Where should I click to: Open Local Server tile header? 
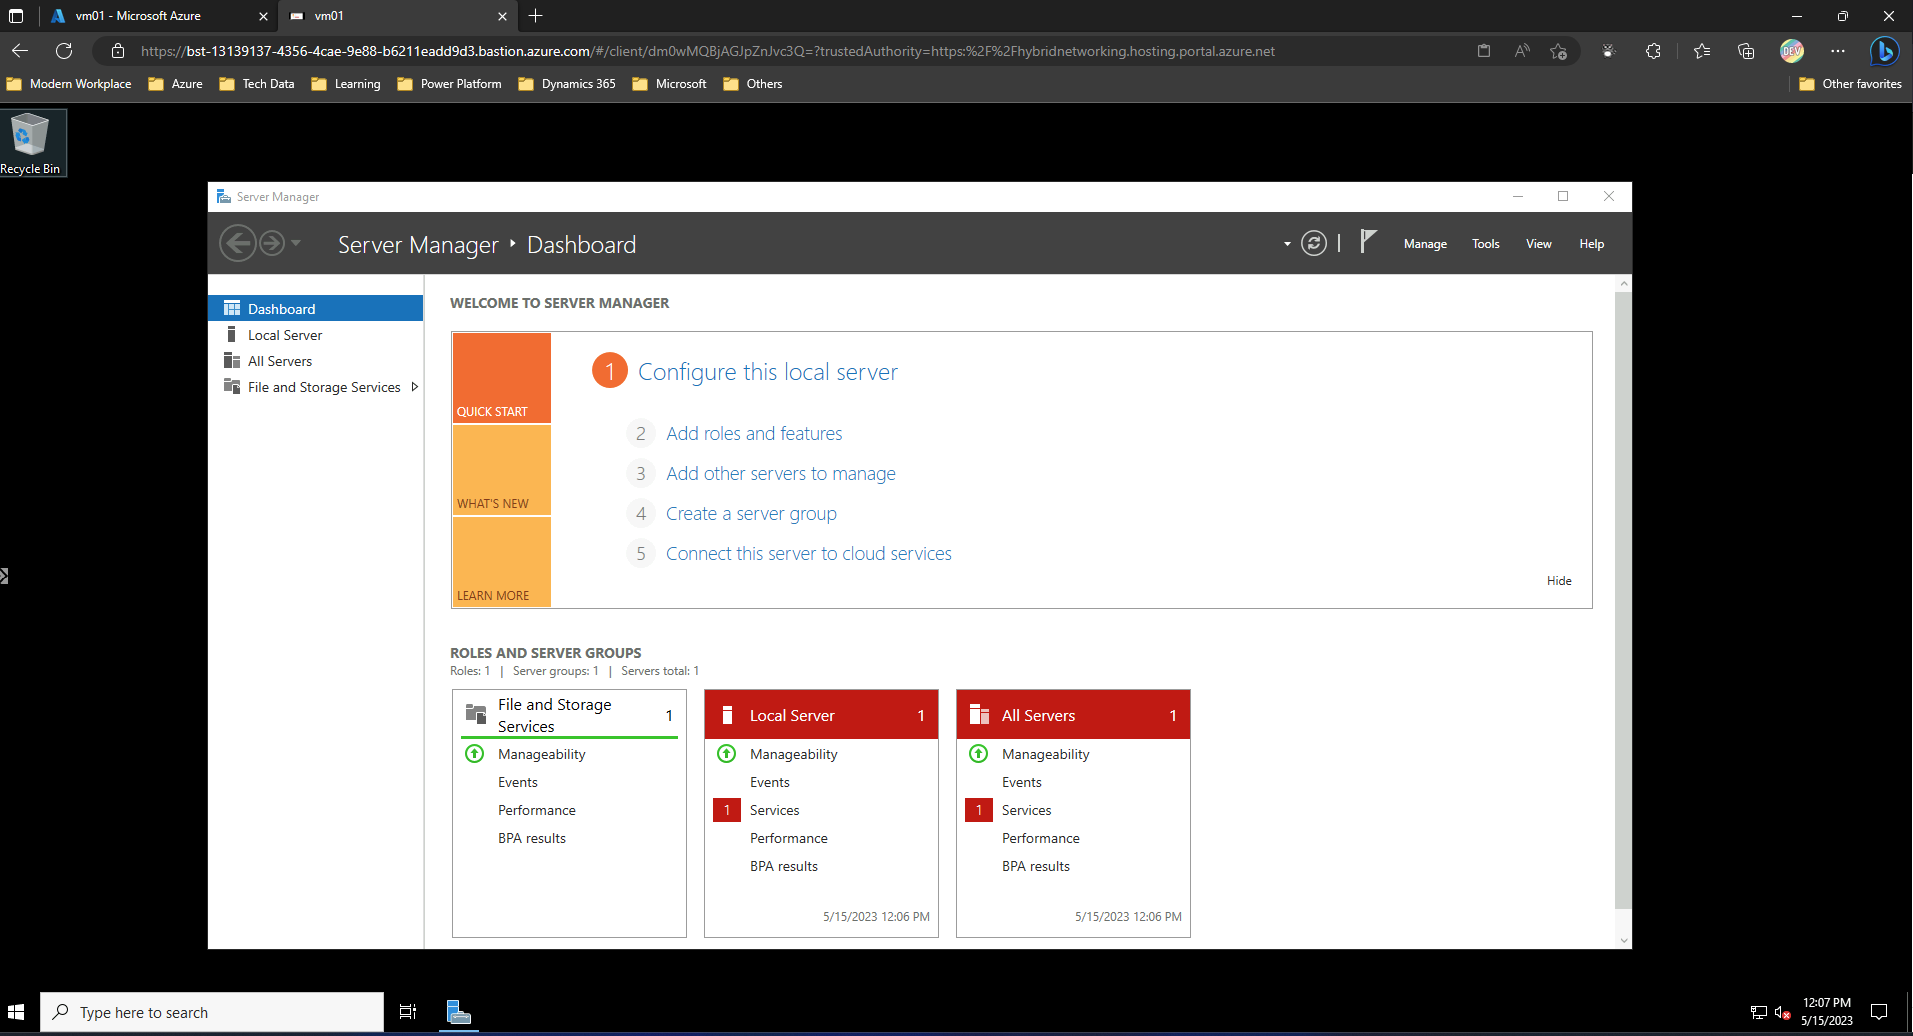coord(821,715)
